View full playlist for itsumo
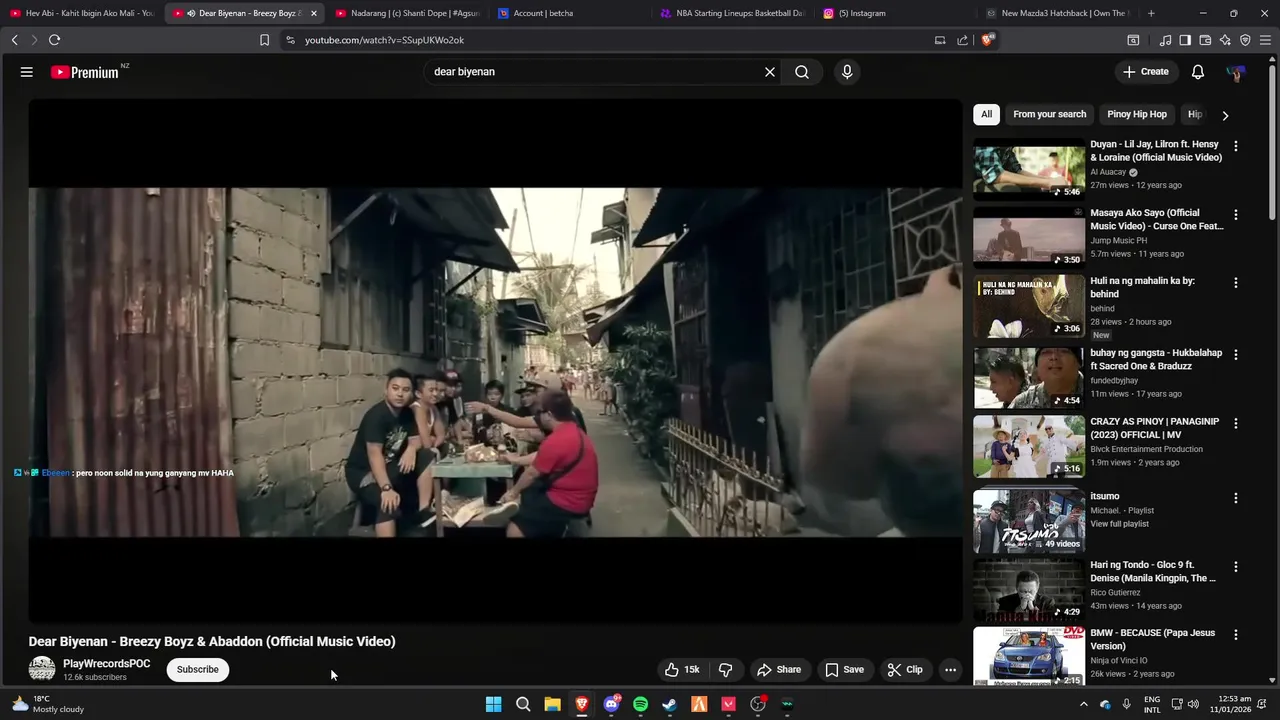The height and width of the screenshot is (720, 1280). pyautogui.click(x=1120, y=524)
